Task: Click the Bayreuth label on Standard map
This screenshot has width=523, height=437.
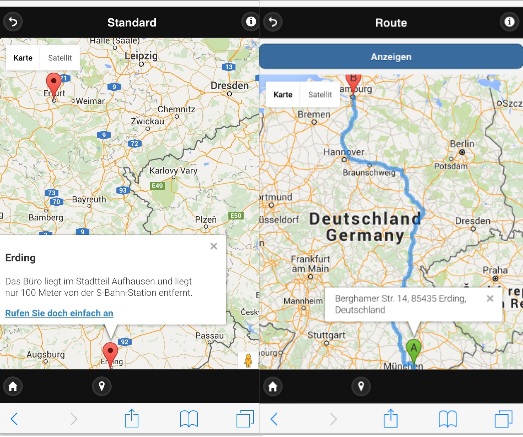Action: [x=89, y=199]
